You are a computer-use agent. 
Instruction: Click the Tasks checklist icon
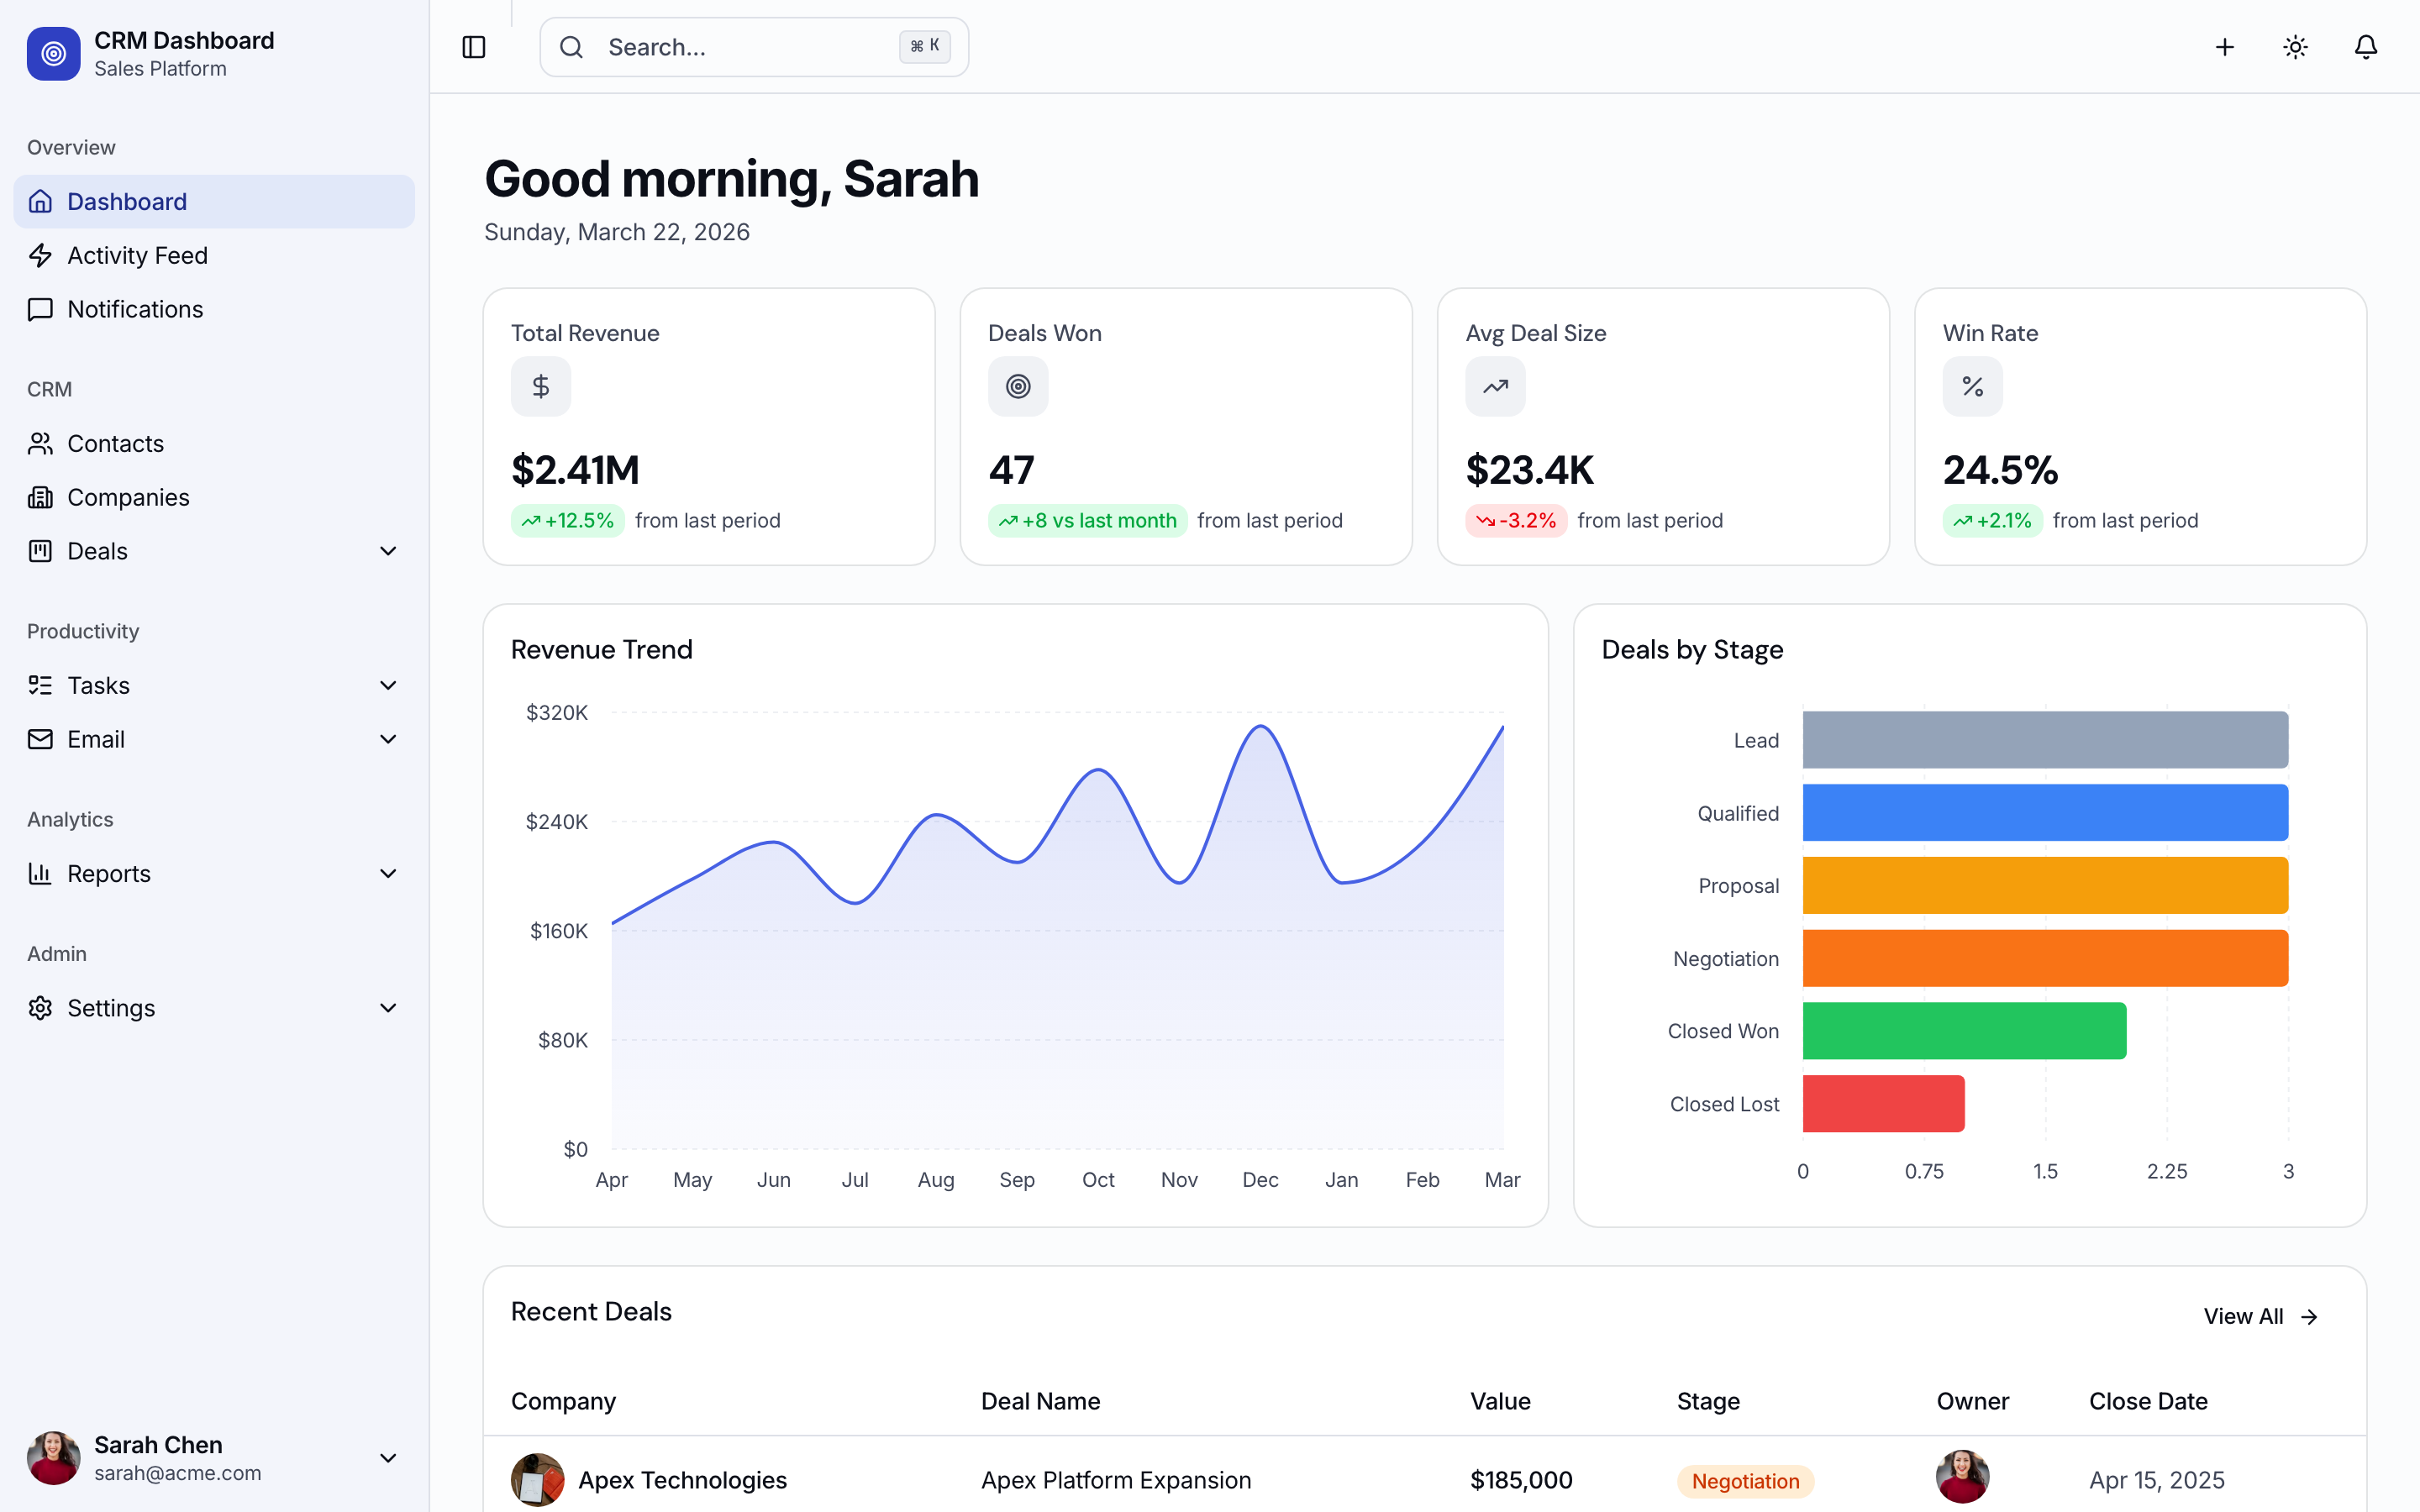pyautogui.click(x=40, y=685)
